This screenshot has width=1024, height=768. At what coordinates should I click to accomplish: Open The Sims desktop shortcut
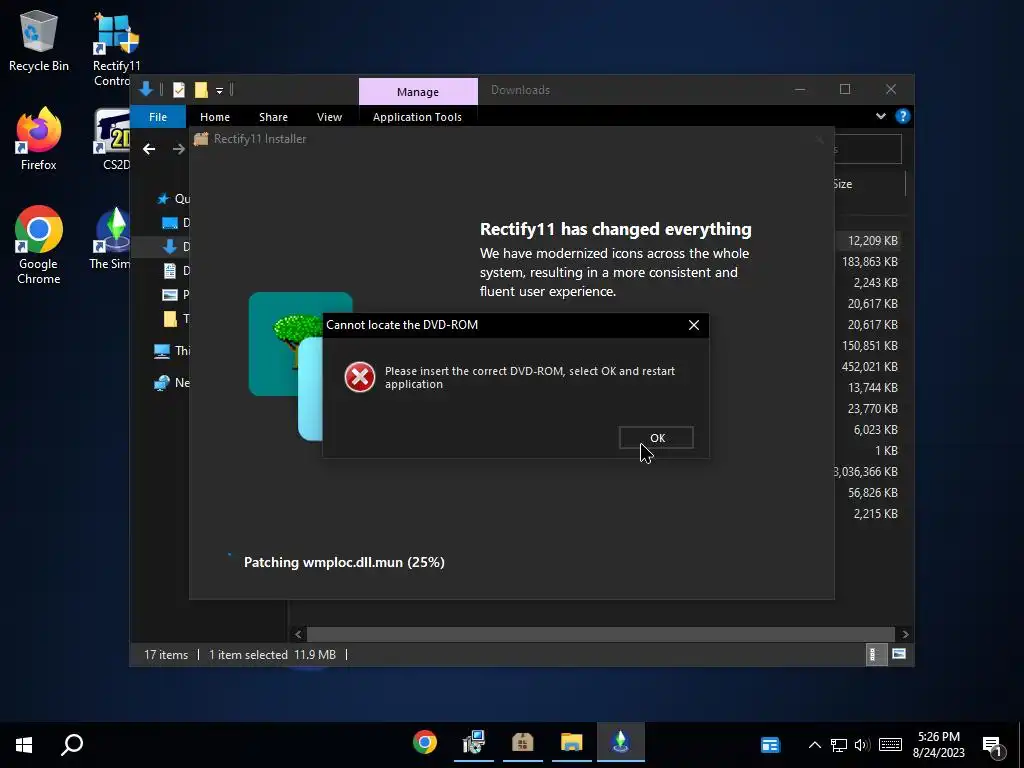point(111,238)
